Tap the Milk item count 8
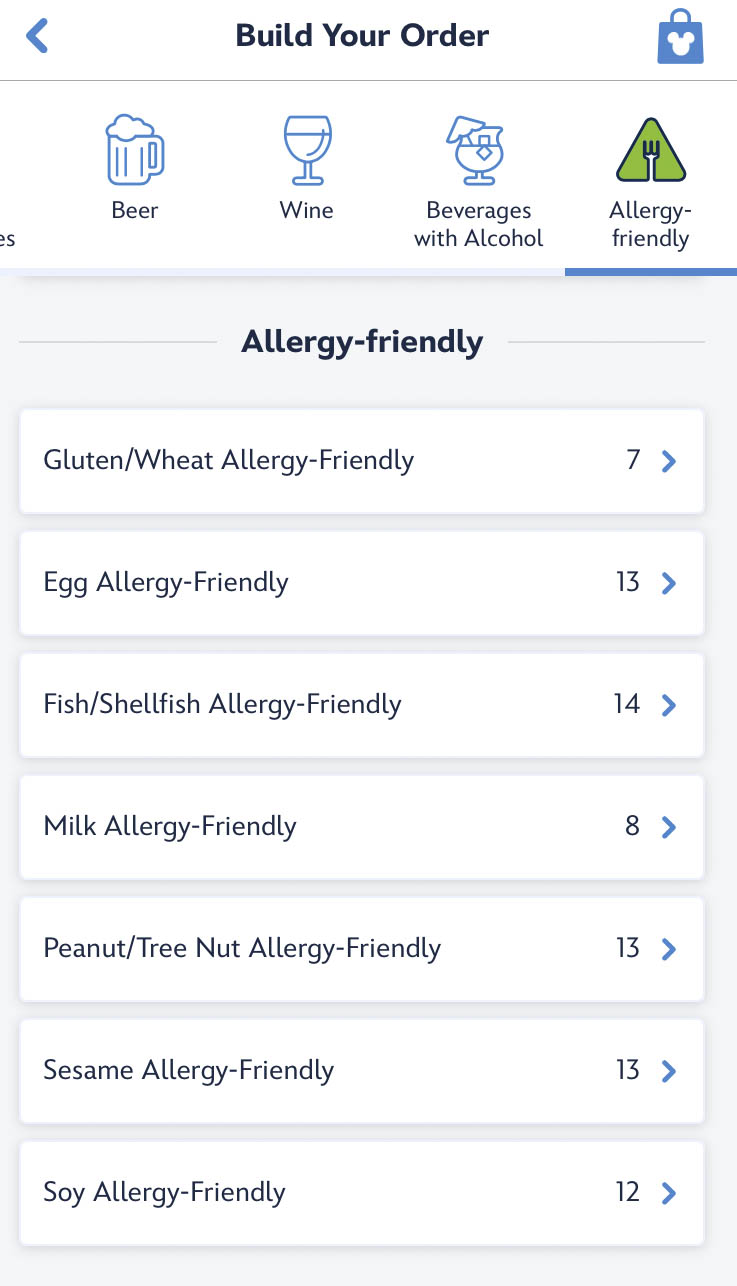The height and width of the screenshot is (1286, 737). 632,827
